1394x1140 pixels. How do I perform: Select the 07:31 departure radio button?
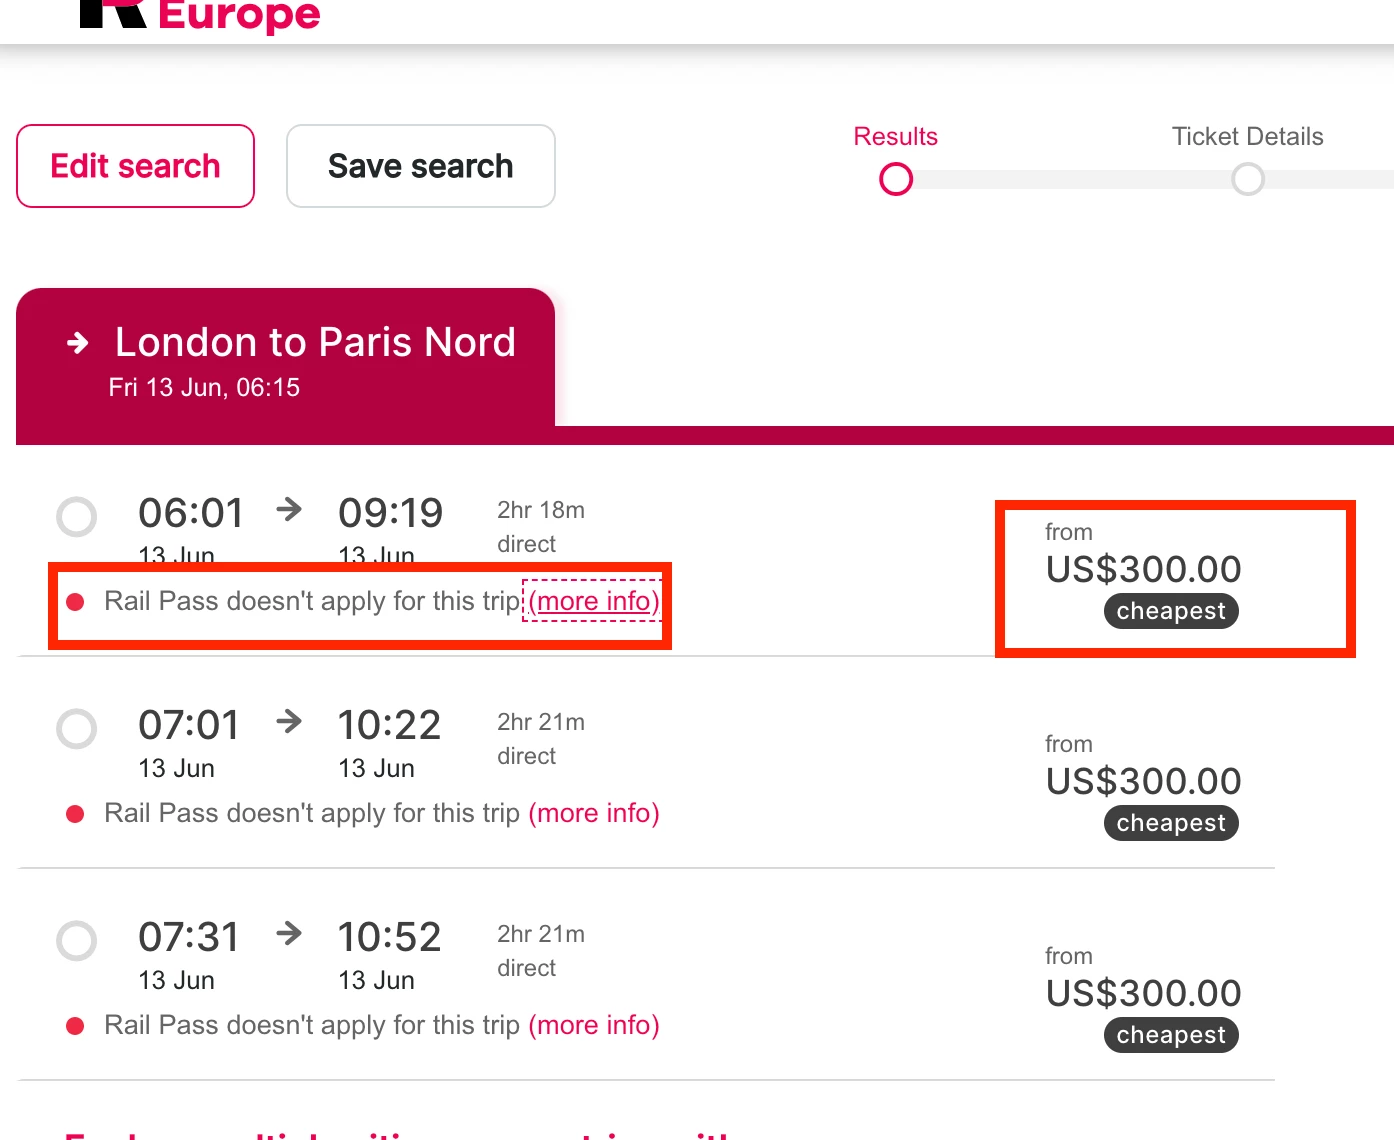pos(77,941)
